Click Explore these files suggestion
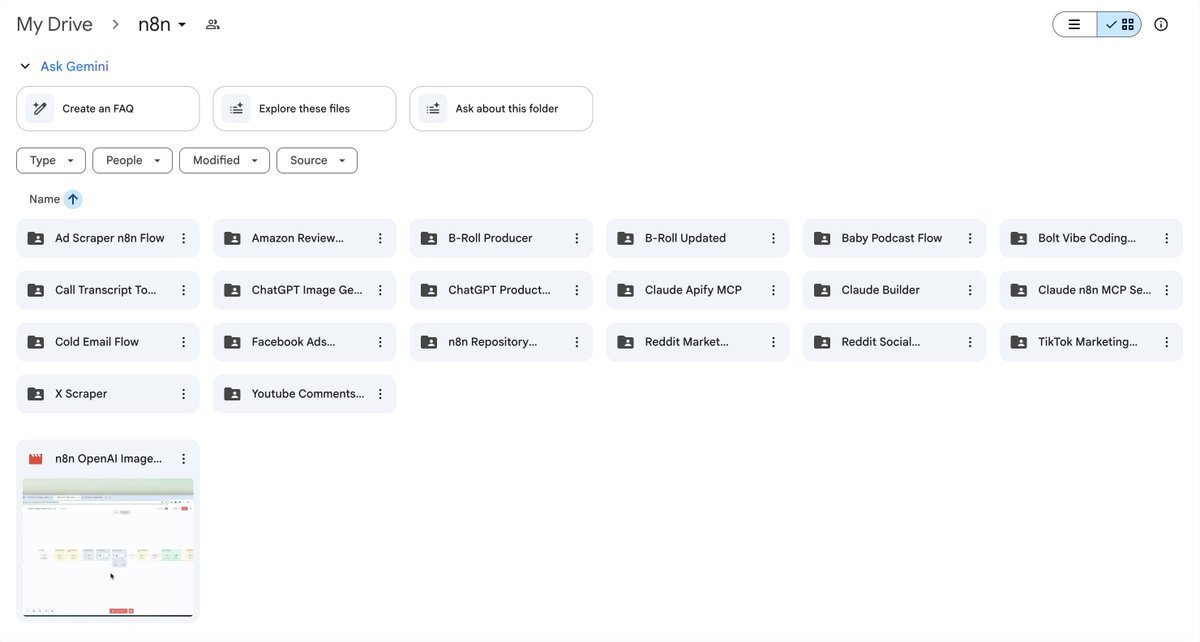The width and height of the screenshot is (1200, 642). click(x=304, y=108)
